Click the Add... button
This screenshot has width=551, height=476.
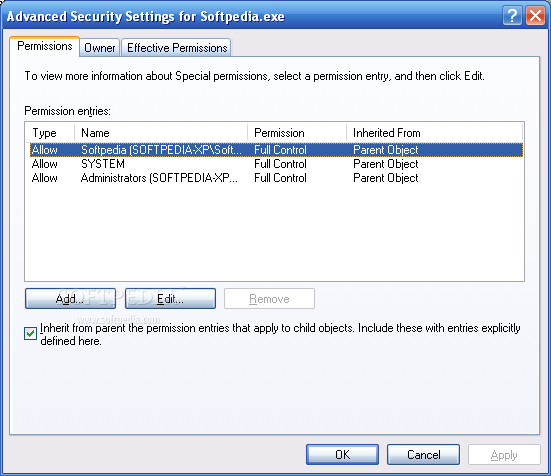70,299
